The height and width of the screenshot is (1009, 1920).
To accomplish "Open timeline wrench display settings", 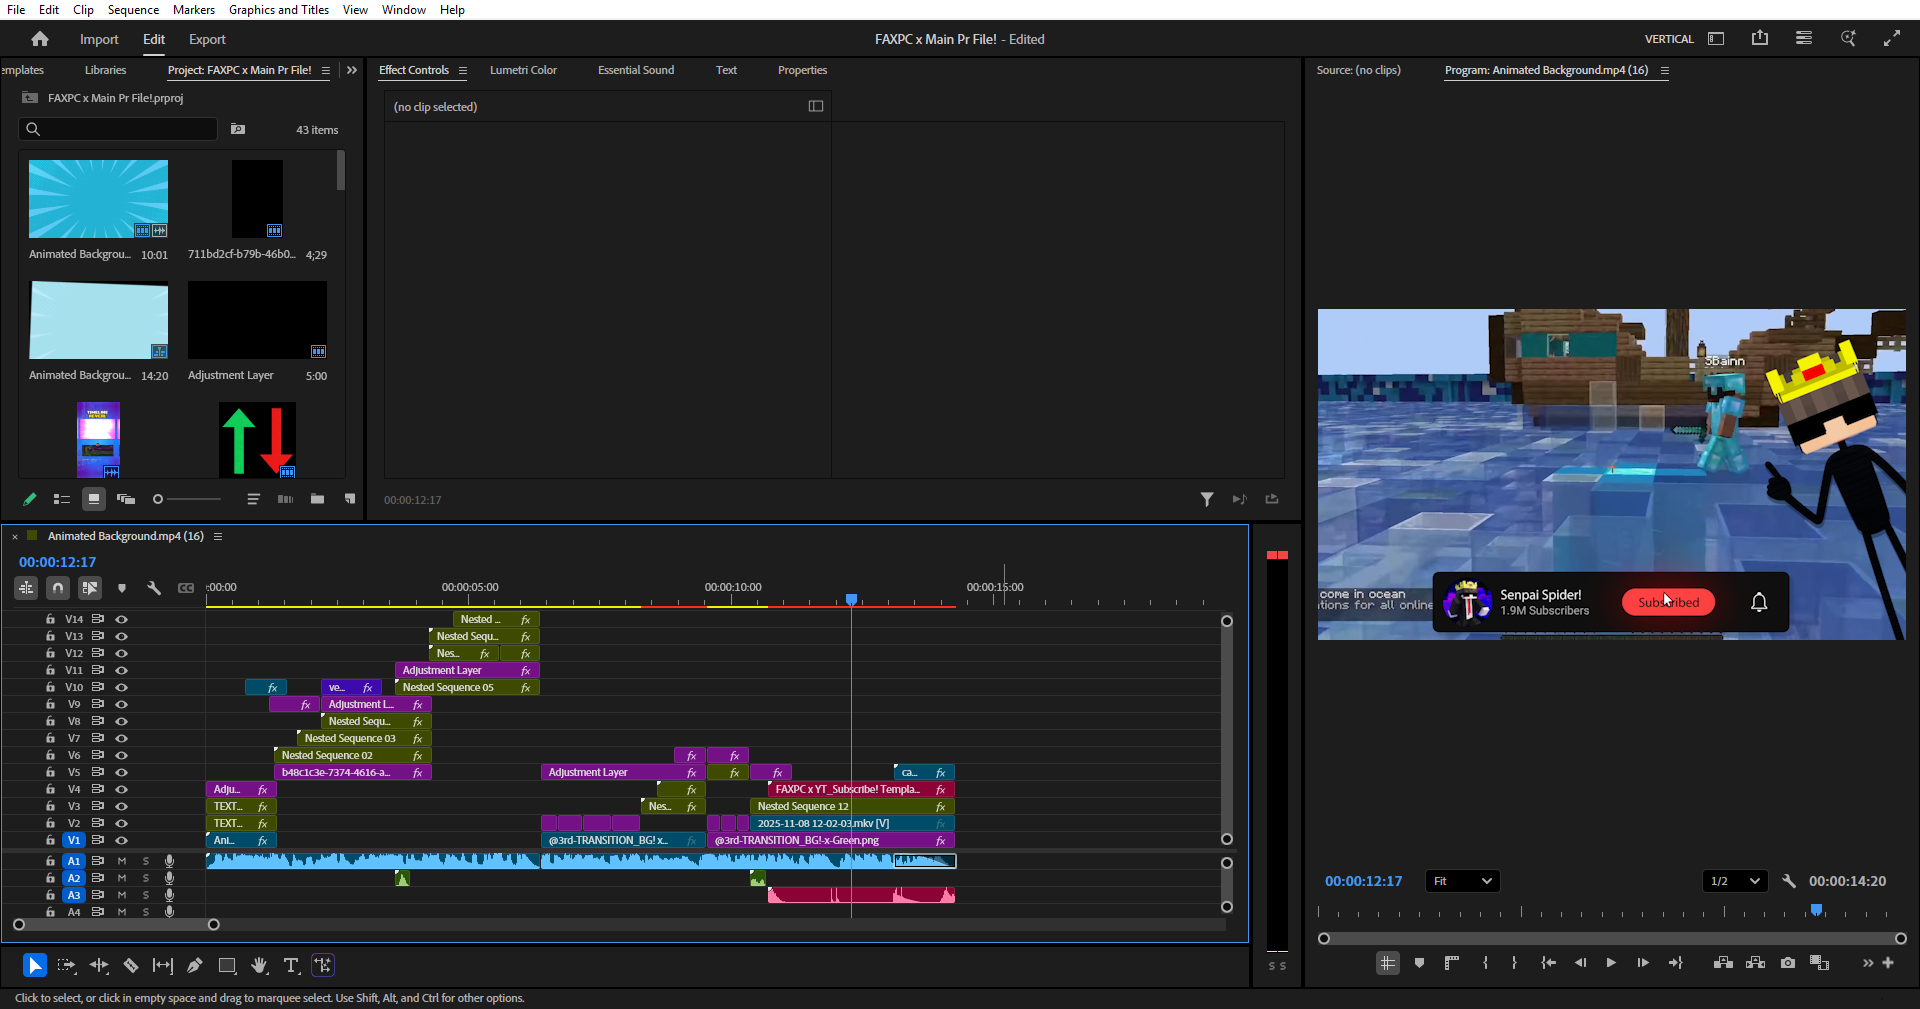I will [x=154, y=588].
